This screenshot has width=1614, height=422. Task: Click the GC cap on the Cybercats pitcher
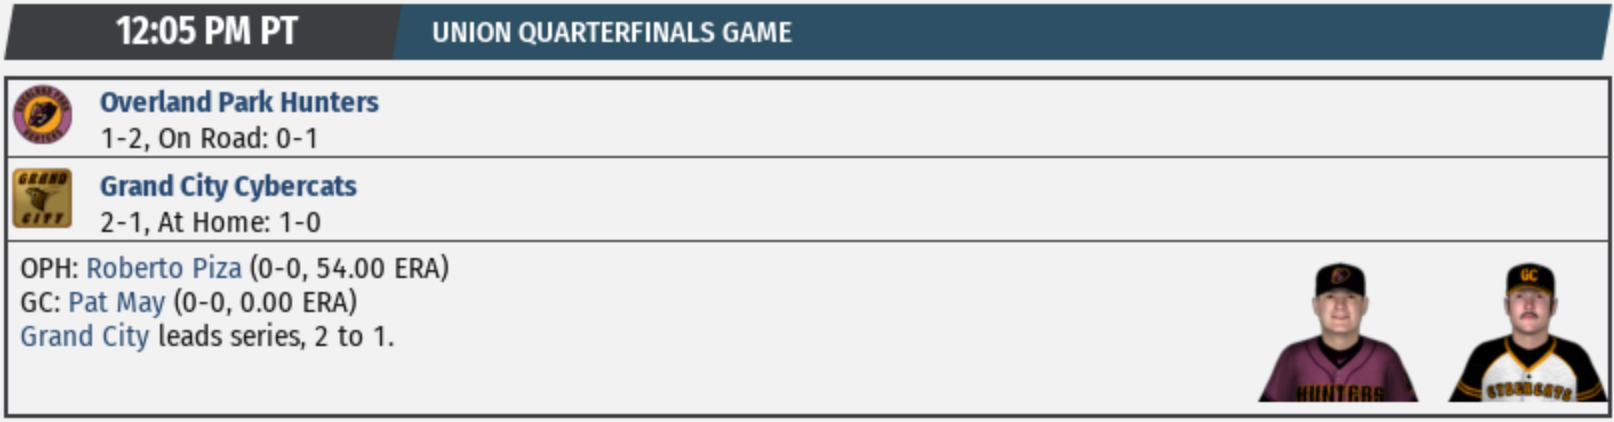tap(1529, 275)
